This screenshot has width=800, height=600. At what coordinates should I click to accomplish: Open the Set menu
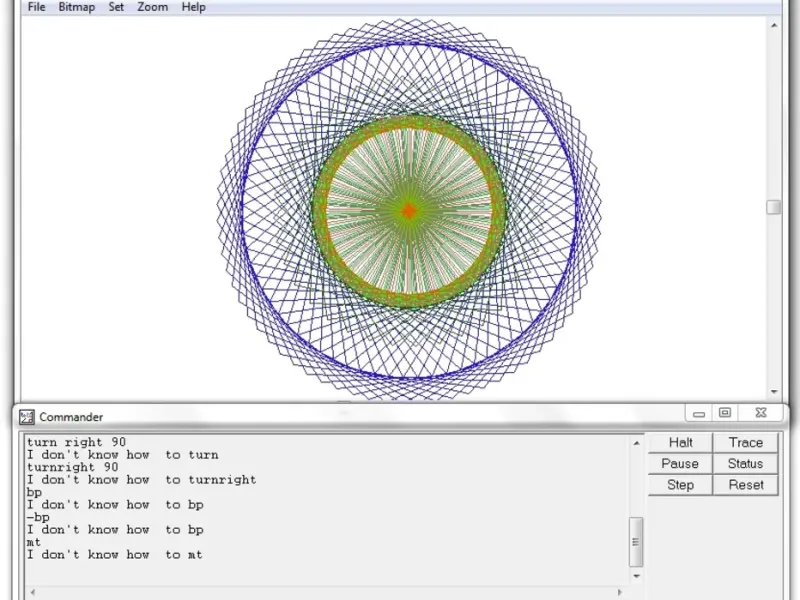pos(116,7)
